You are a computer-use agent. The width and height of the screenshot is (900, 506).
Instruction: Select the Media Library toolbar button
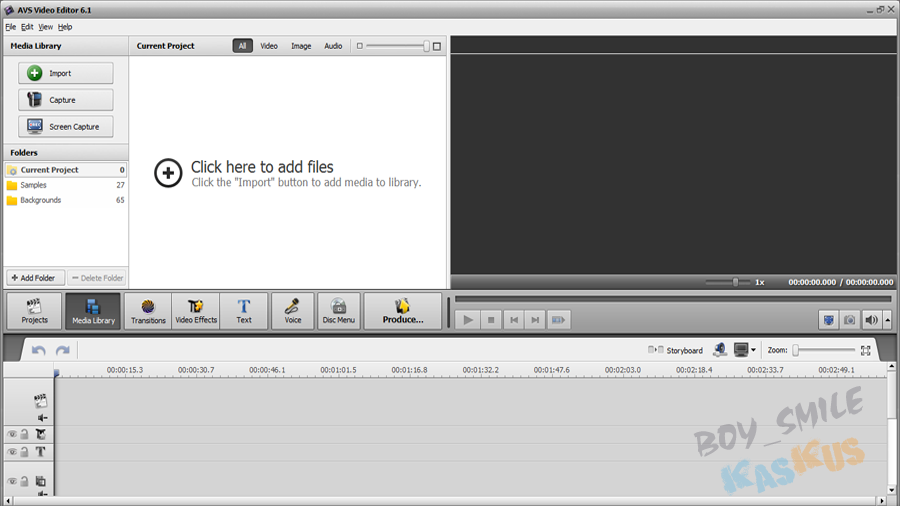point(93,311)
